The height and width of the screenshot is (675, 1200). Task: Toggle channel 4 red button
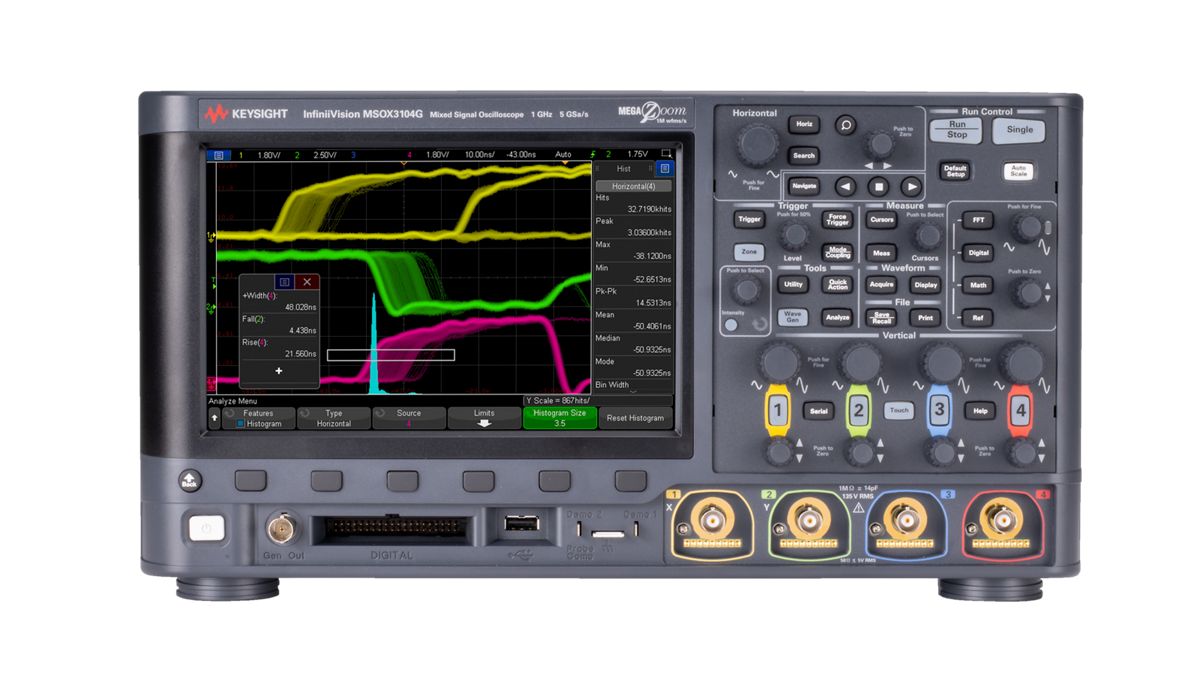click(1019, 410)
